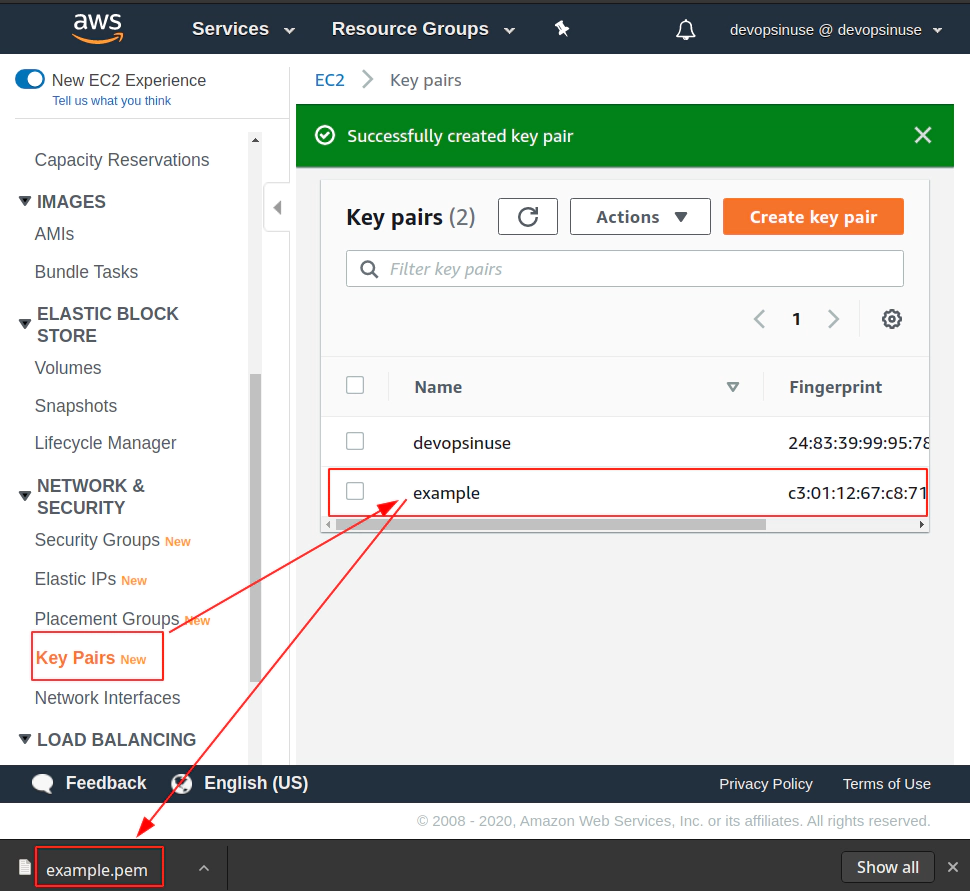
Task: Refresh the key pairs list
Action: [528, 217]
